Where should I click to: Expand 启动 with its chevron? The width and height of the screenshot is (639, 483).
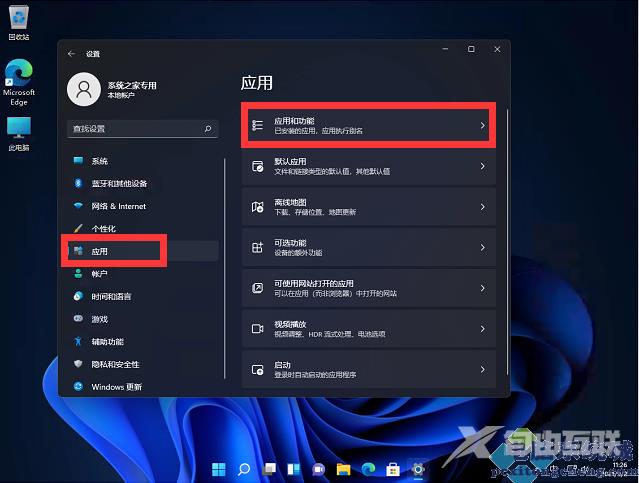(483, 369)
